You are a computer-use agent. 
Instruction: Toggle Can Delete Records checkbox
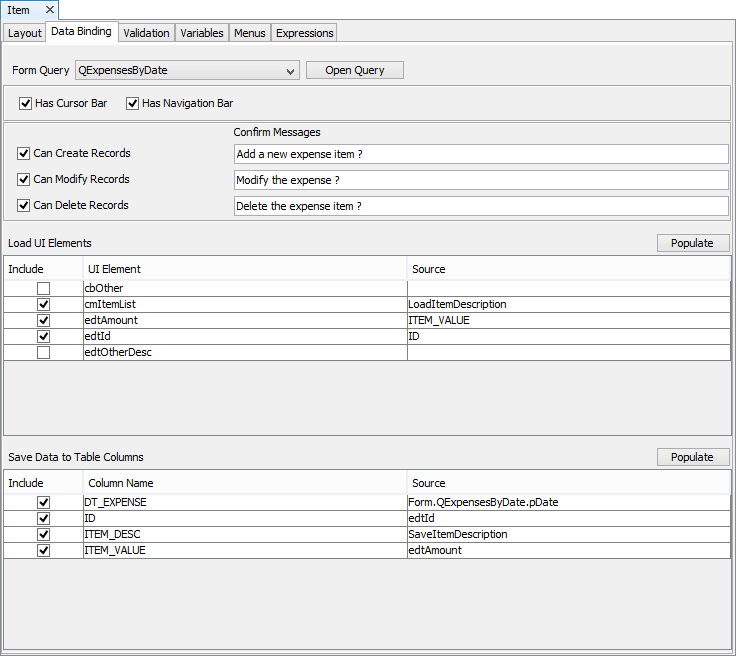tap(24, 206)
